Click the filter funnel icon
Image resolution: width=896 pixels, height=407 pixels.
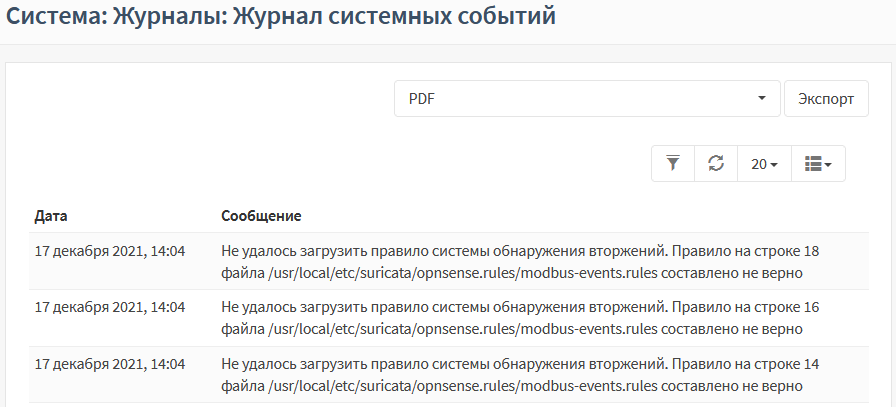point(673,164)
